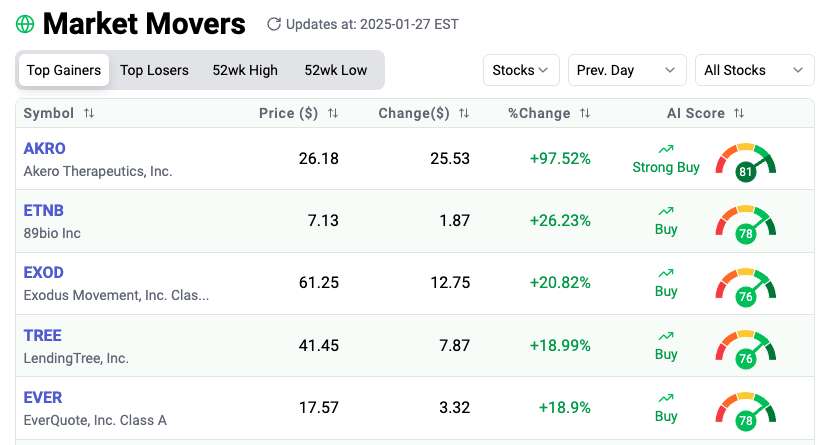Open the AKRO ticker link
824x445 pixels.
click(x=45, y=149)
